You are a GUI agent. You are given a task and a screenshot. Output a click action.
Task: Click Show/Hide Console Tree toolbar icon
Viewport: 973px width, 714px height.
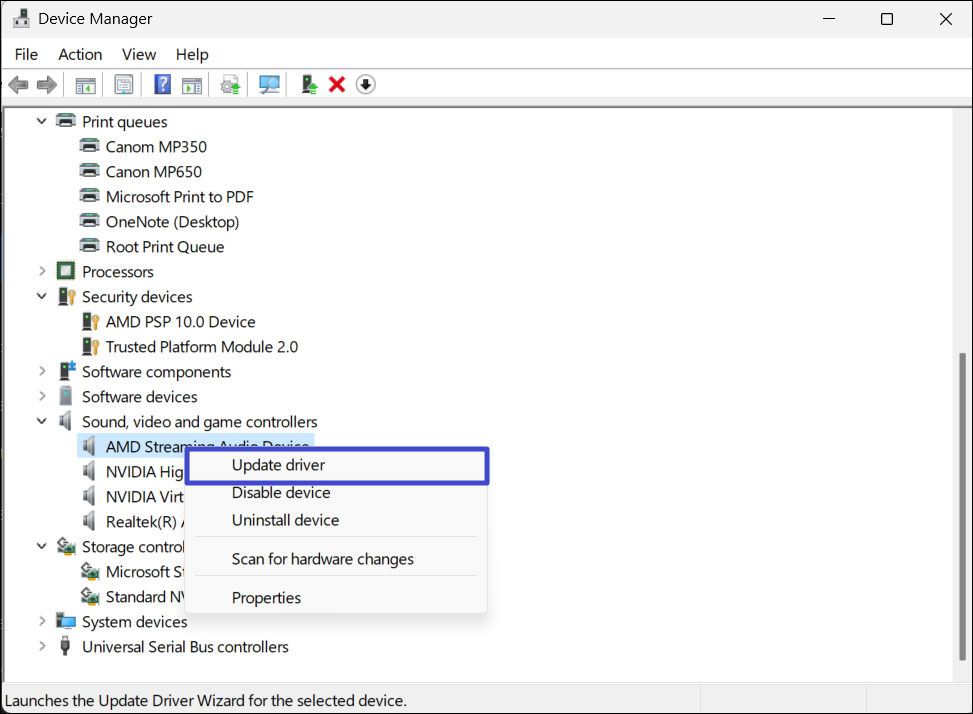(86, 85)
